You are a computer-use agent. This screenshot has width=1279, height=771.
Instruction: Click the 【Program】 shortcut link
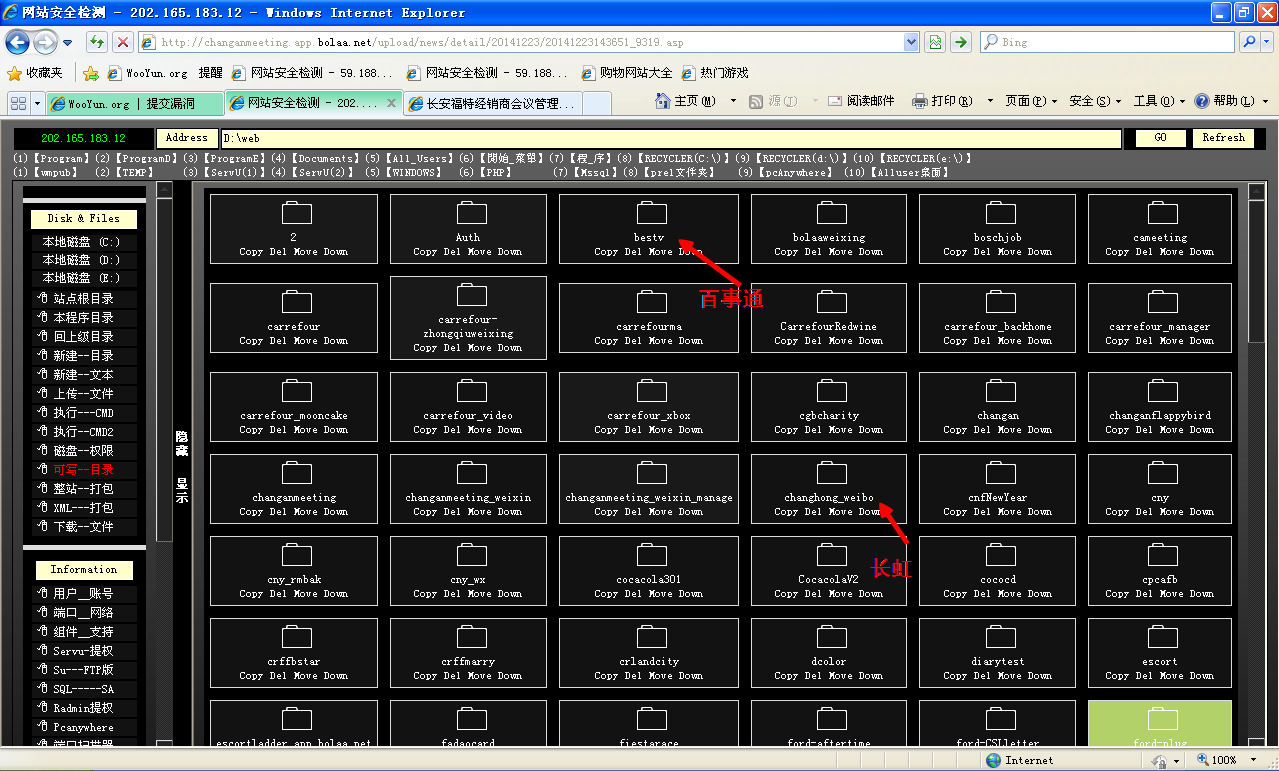(61, 158)
